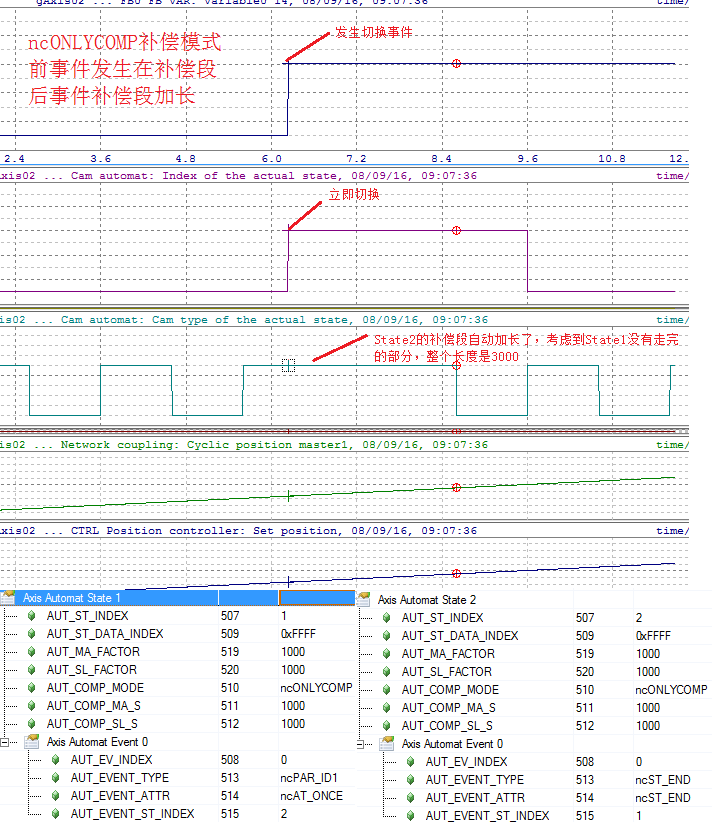This screenshot has width=714, height=822.
Task: Click the Axis Automat Event 0 label under State 2
Action: 452,744
